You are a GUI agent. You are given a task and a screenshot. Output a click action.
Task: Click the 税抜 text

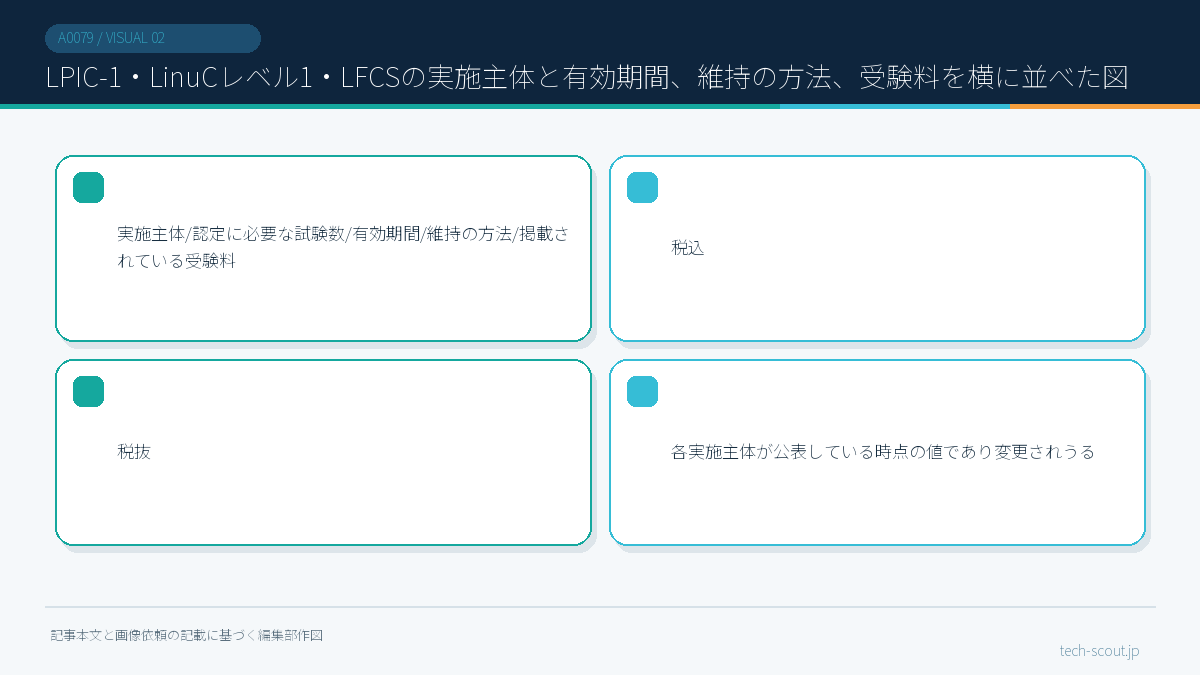click(x=134, y=452)
